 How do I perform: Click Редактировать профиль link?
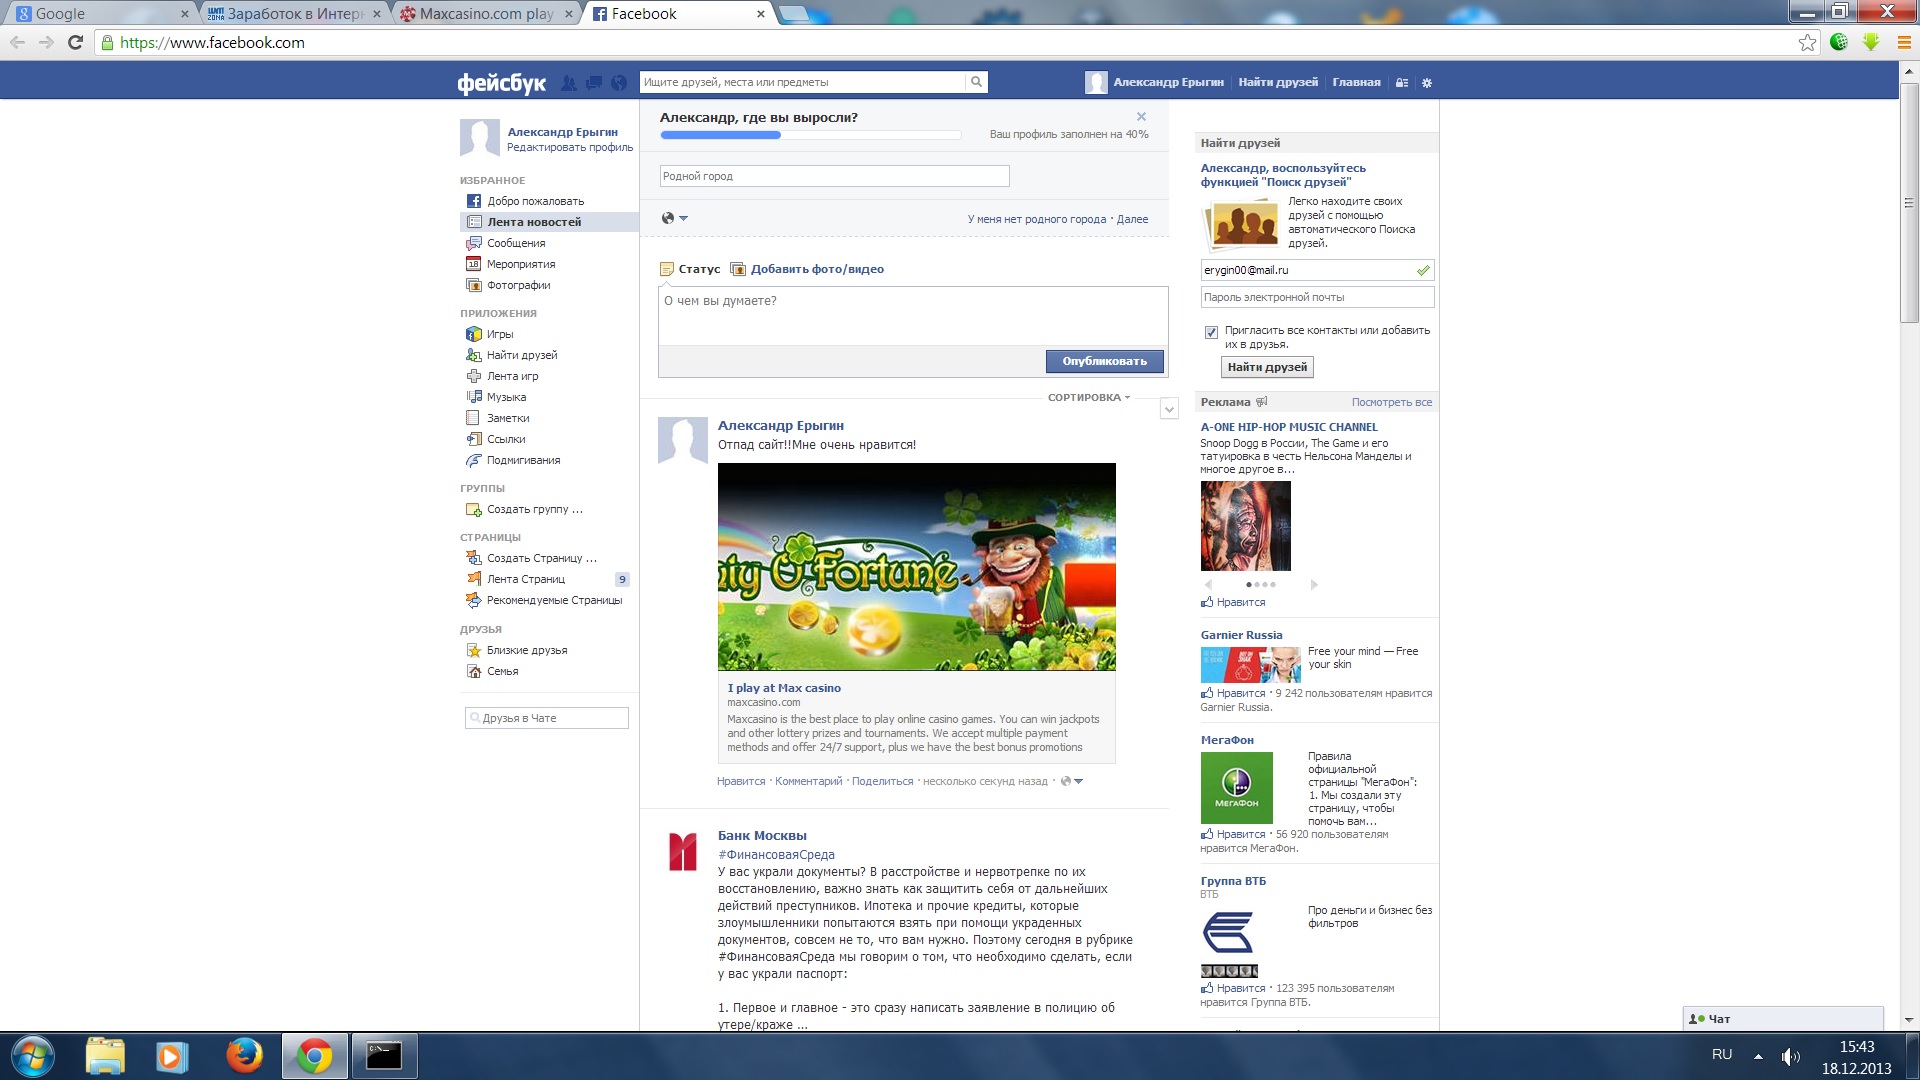pos(570,147)
